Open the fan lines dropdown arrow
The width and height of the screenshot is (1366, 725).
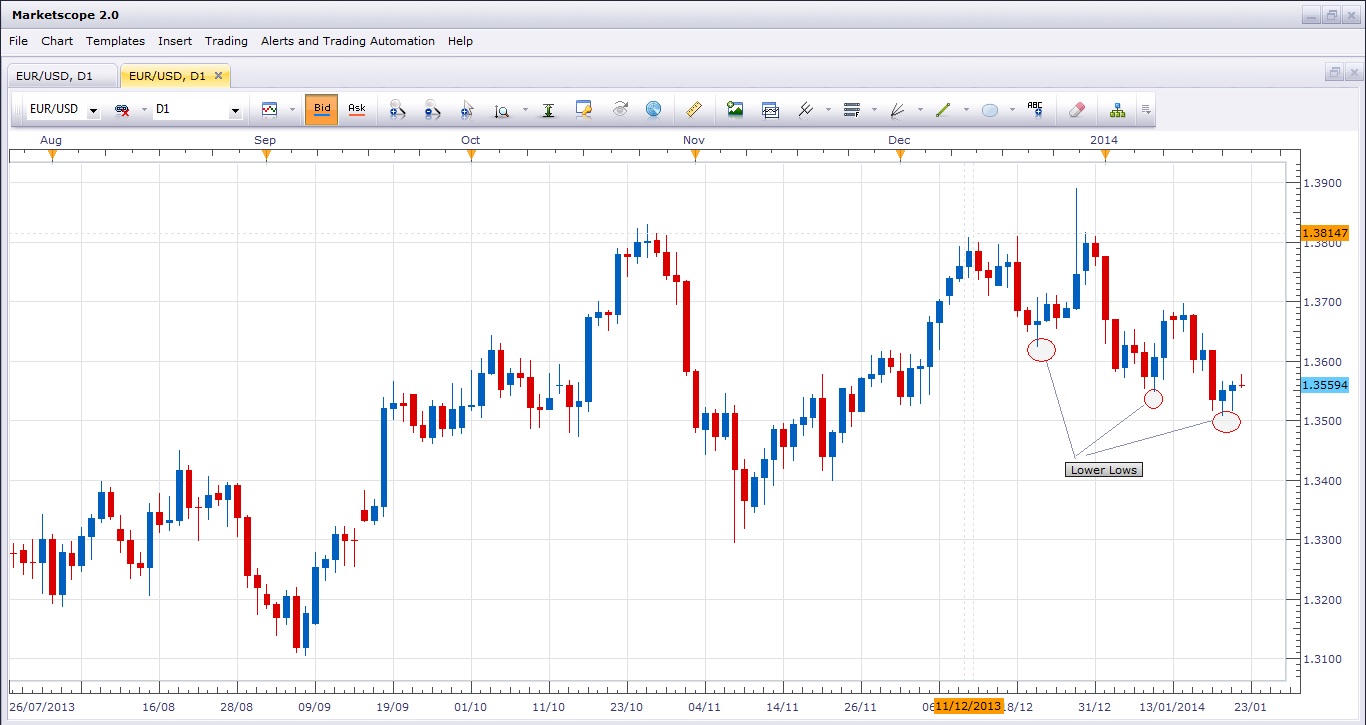[x=920, y=110]
